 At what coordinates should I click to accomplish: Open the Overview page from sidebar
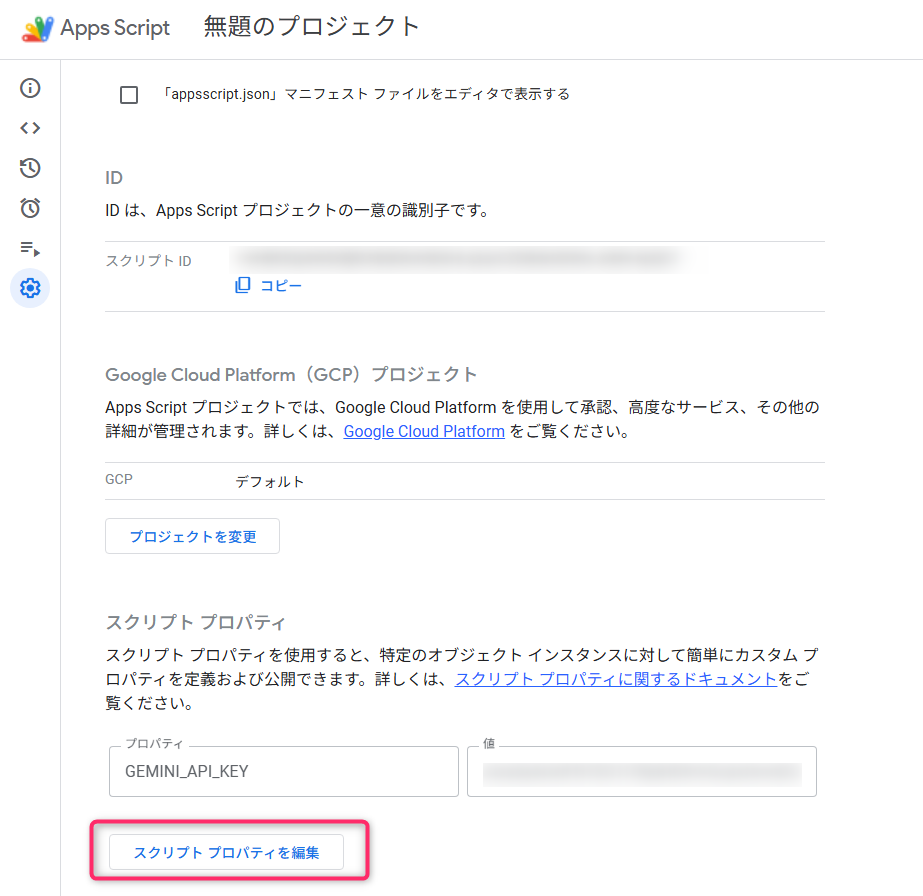(x=30, y=88)
